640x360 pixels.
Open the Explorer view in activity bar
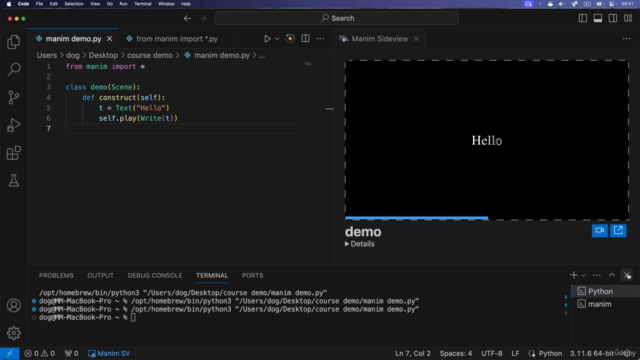tap(13, 42)
